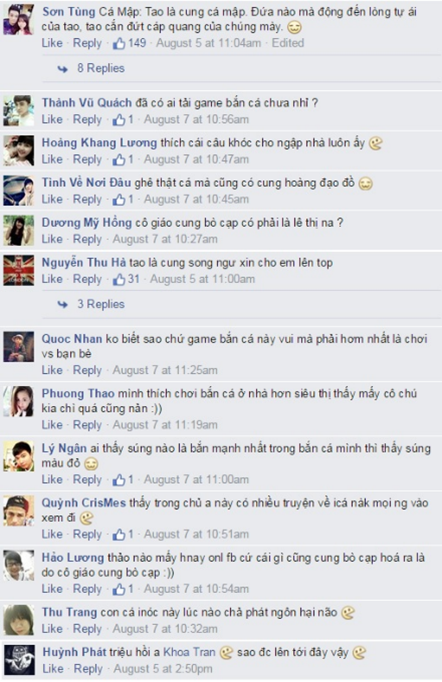Open Nguyễn Thu Hà's British flag avatar
The width and height of the screenshot is (442, 682).
19,271
